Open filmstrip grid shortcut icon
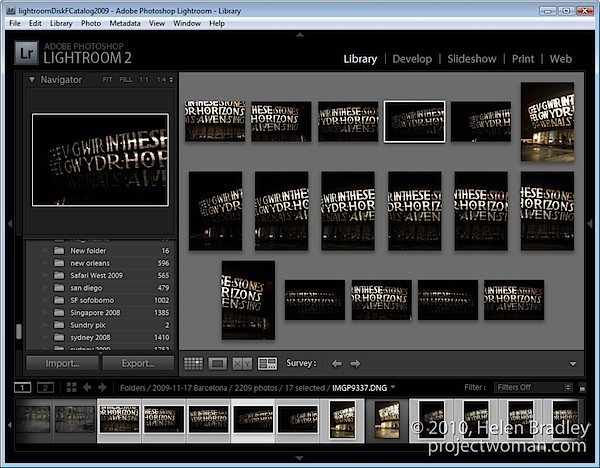 [71, 388]
